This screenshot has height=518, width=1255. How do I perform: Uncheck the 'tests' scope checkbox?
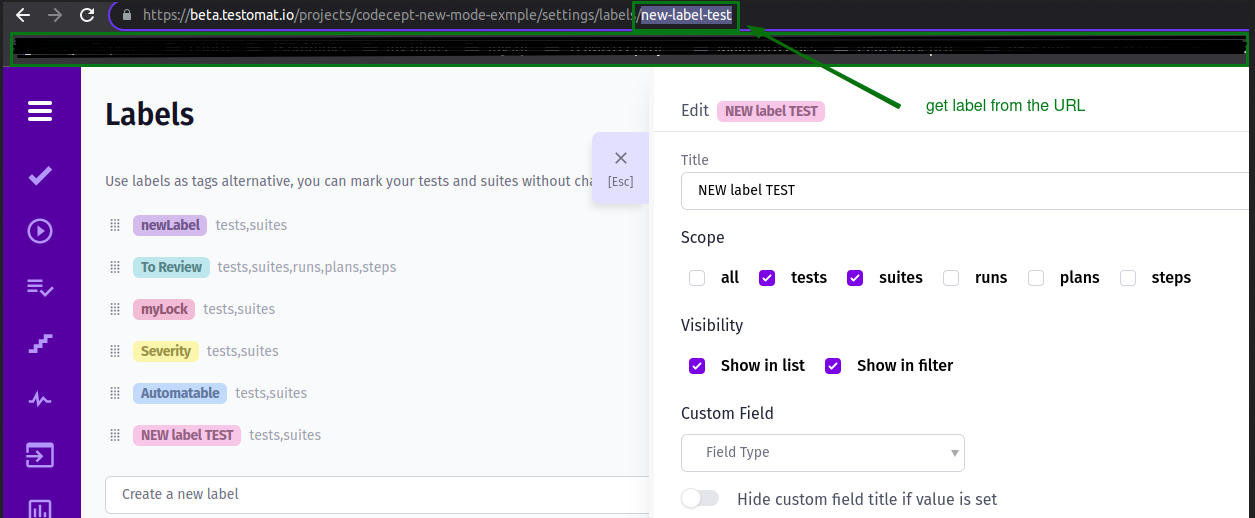pos(767,278)
